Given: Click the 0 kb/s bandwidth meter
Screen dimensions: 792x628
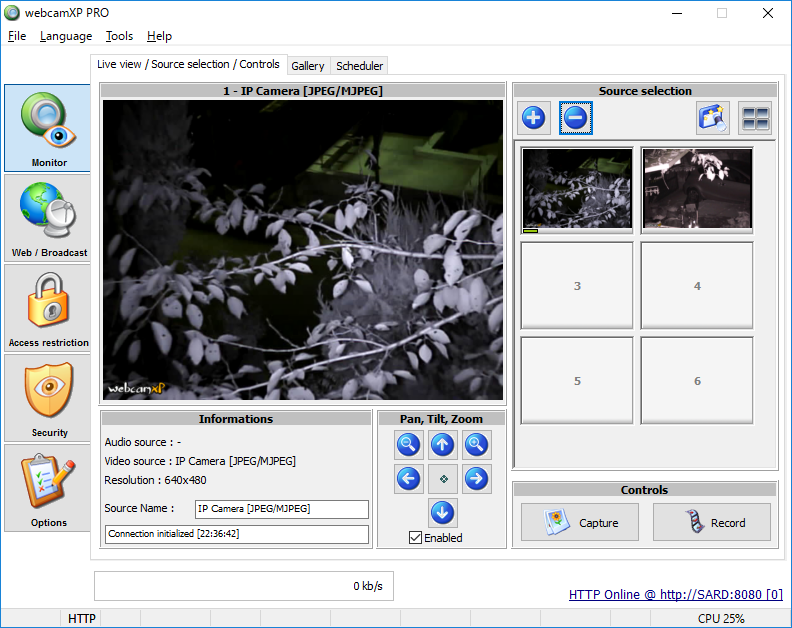Looking at the screenshot, I should click(243, 586).
